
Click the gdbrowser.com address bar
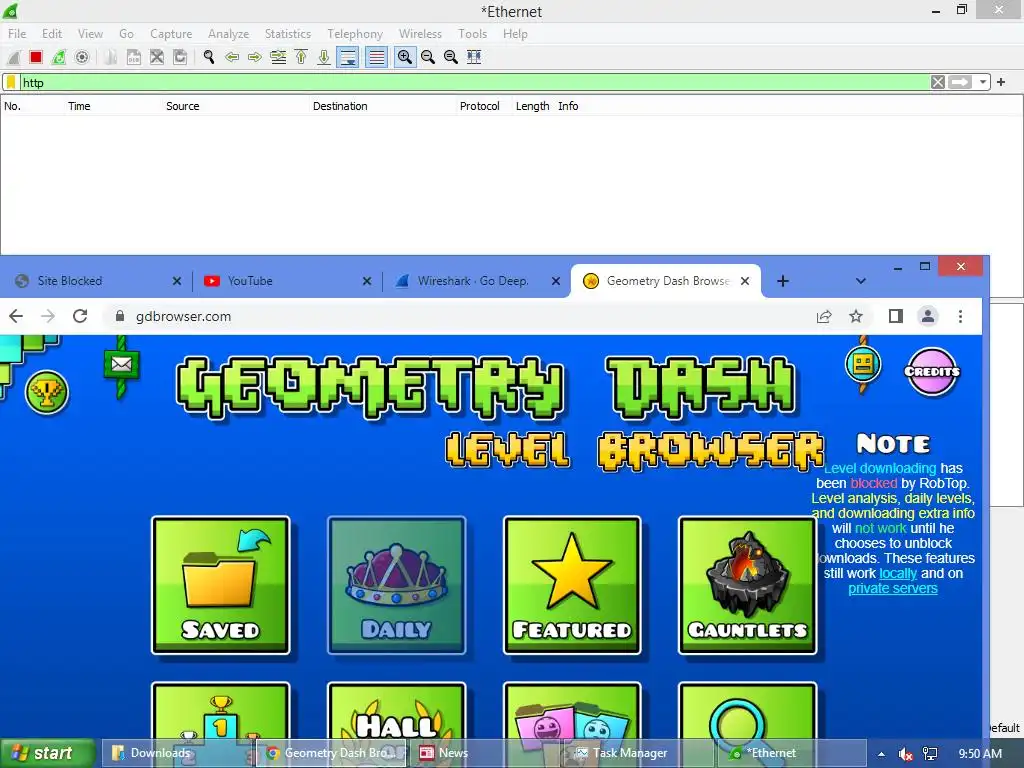click(x=457, y=317)
